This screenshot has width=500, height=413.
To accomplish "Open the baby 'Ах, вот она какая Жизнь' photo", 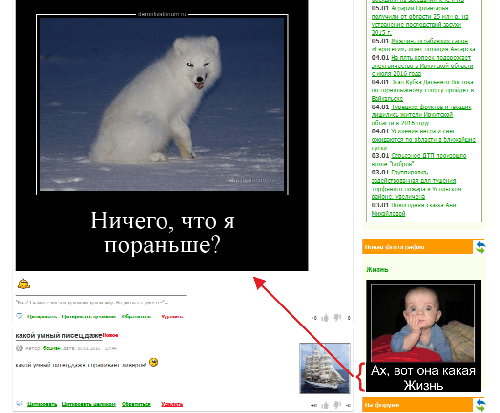I will [x=423, y=336].
